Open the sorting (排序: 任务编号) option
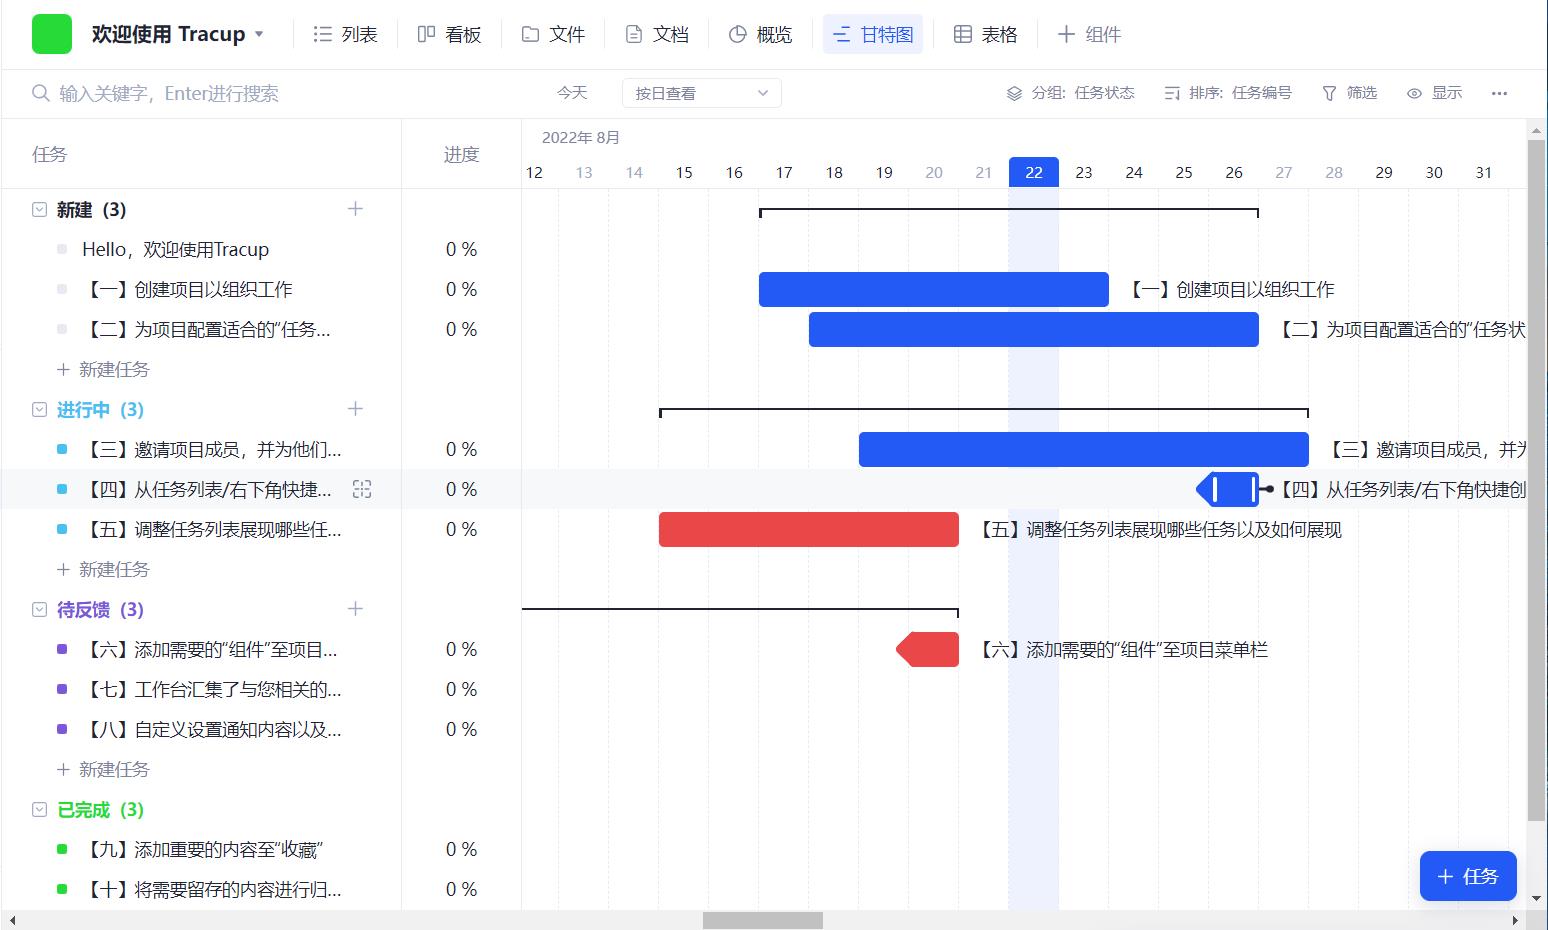This screenshot has width=1548, height=930. click(1228, 93)
